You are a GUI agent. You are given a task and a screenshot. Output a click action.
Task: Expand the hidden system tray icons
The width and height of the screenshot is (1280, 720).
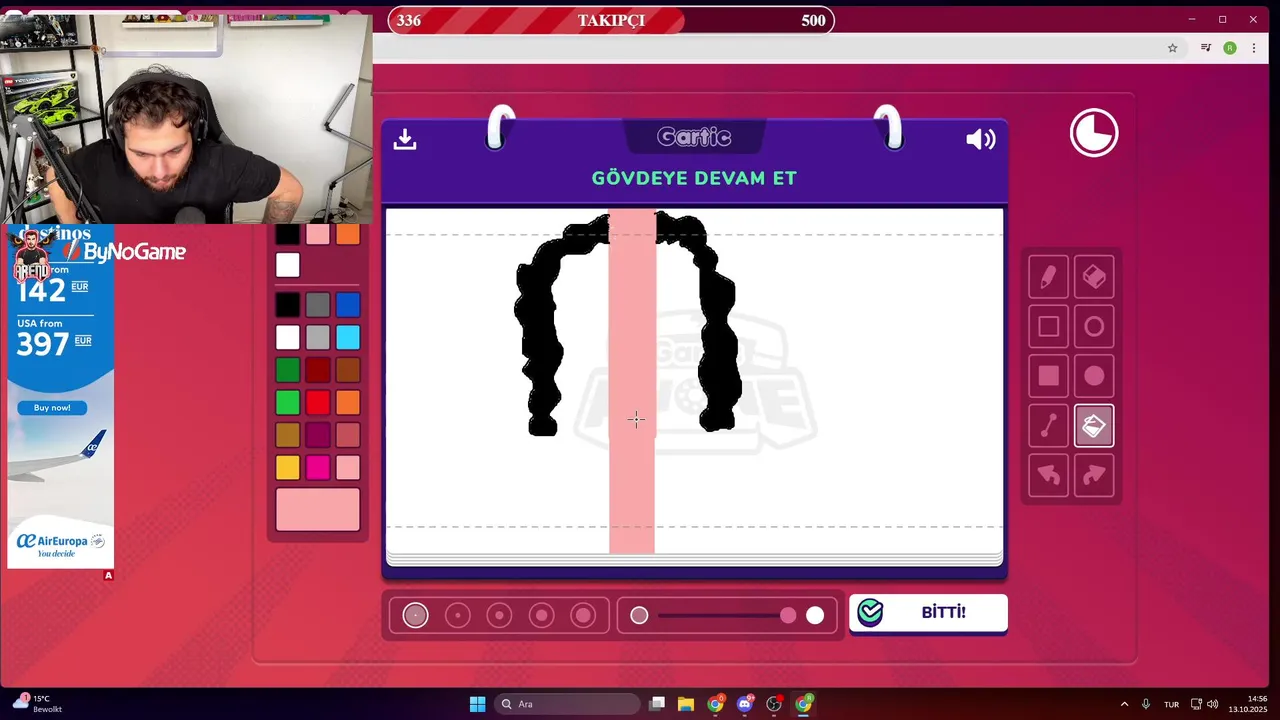(x=1124, y=704)
